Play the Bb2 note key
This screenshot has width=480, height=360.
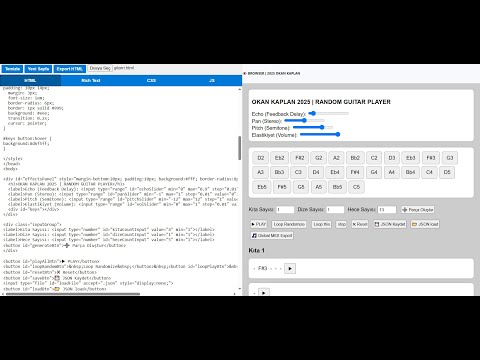click(355, 158)
